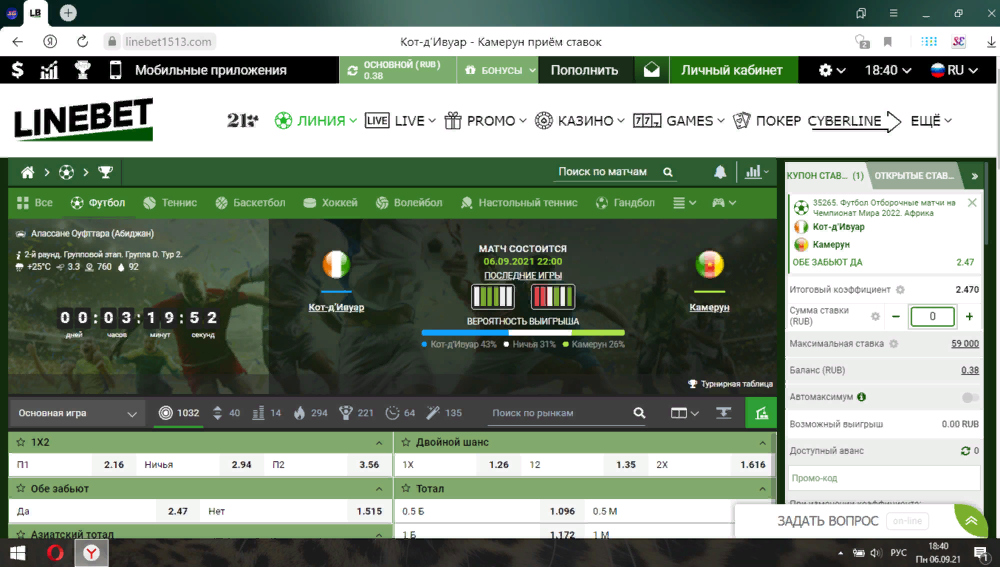Open the ЛИНИЯ menu
Viewport: 1000px width, 567px height.
(x=316, y=121)
